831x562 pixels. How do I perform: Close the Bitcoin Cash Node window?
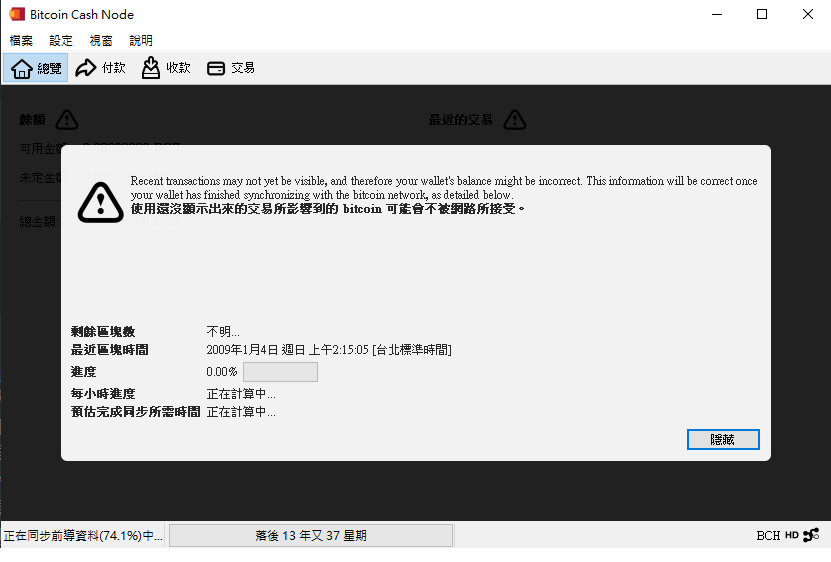coord(808,14)
